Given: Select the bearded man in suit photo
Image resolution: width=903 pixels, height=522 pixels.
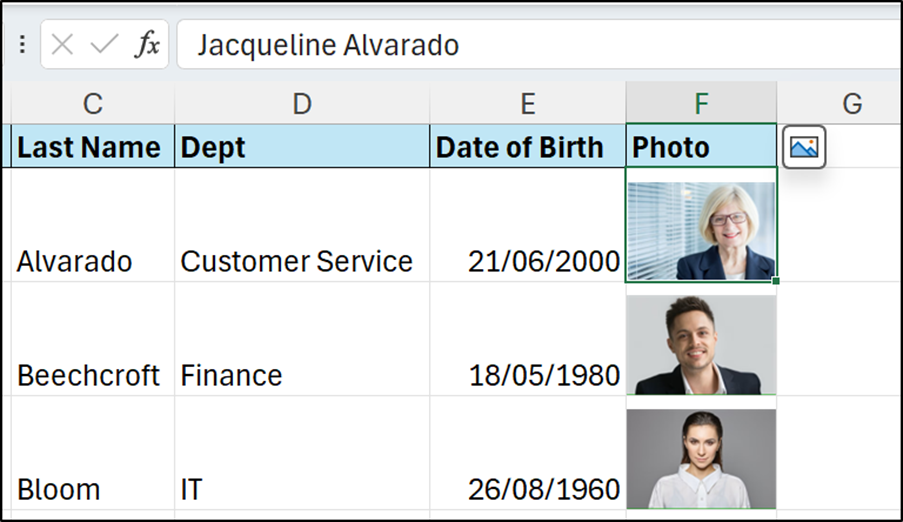Looking at the screenshot, I should click(701, 345).
